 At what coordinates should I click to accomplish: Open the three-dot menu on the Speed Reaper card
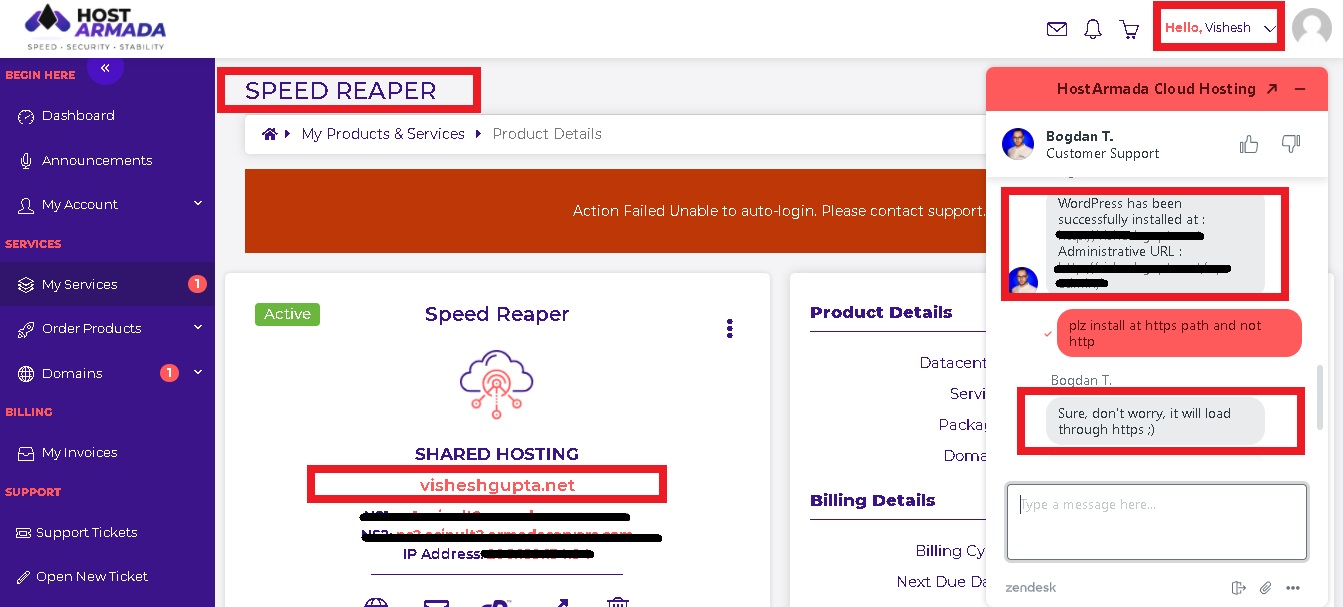(x=730, y=328)
